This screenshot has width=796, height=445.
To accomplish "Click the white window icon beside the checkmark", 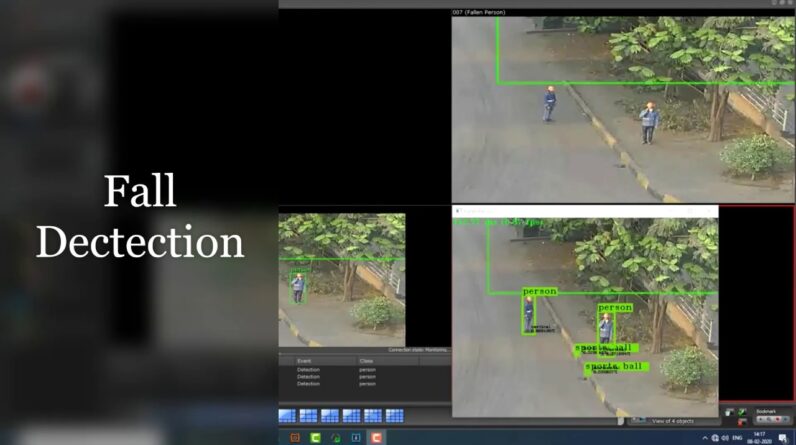I will 729,413.
